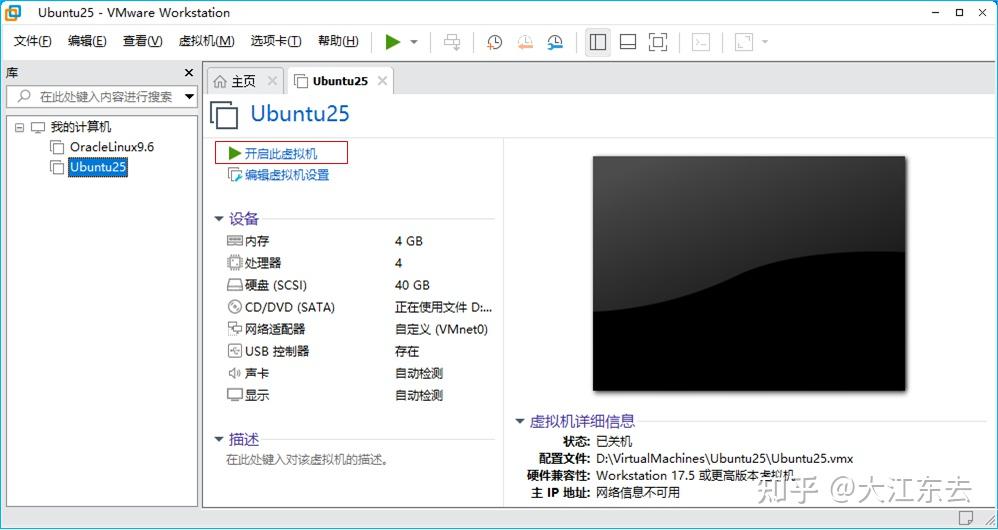Click the CD/DVD (SATA) device row
The width and height of the screenshot is (998, 530).
(x=360, y=307)
